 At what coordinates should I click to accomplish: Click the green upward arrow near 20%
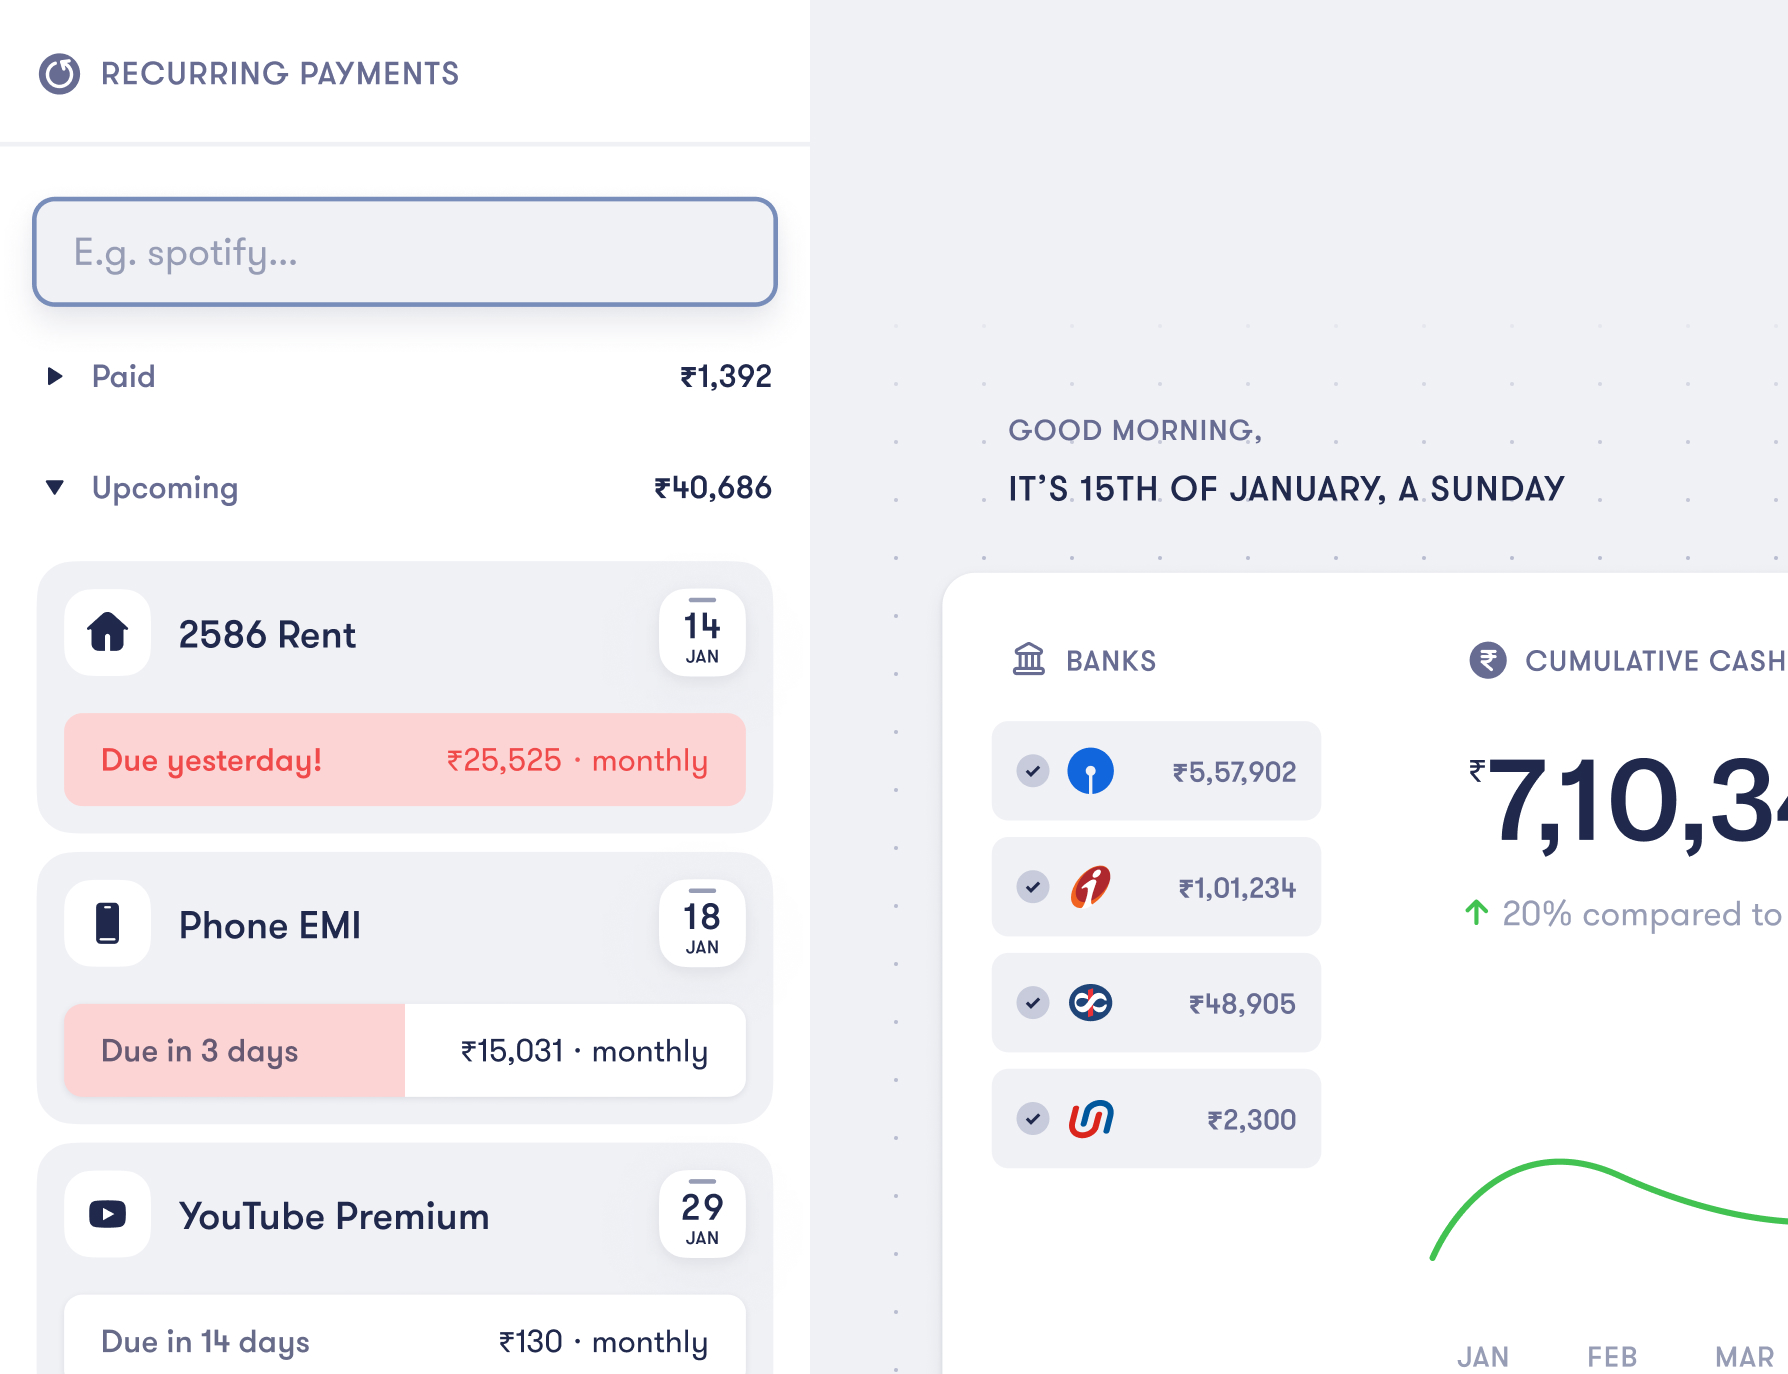[1477, 912]
